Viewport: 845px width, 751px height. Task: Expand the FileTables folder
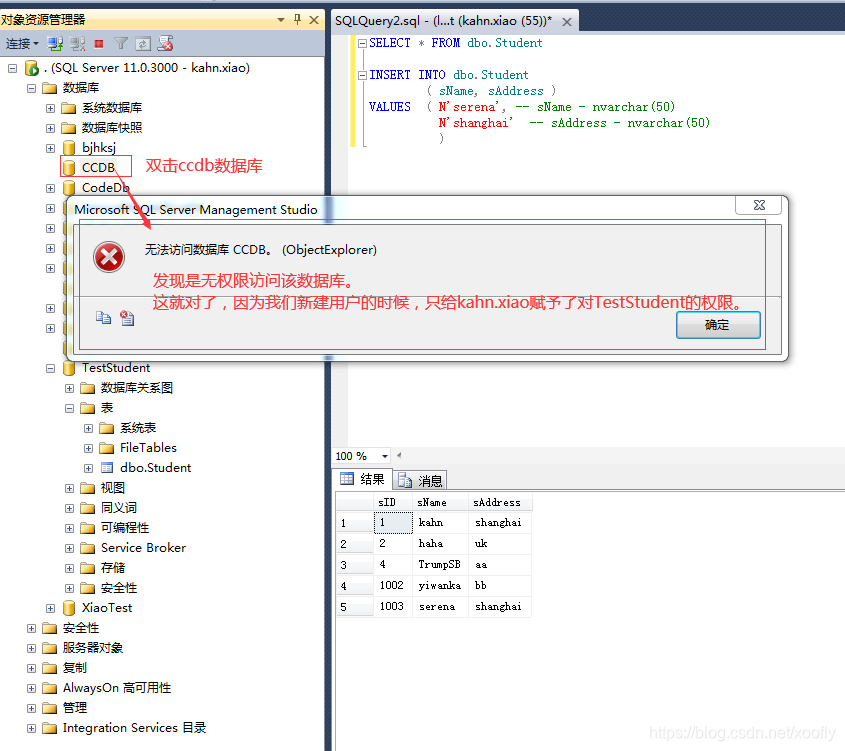(88, 448)
